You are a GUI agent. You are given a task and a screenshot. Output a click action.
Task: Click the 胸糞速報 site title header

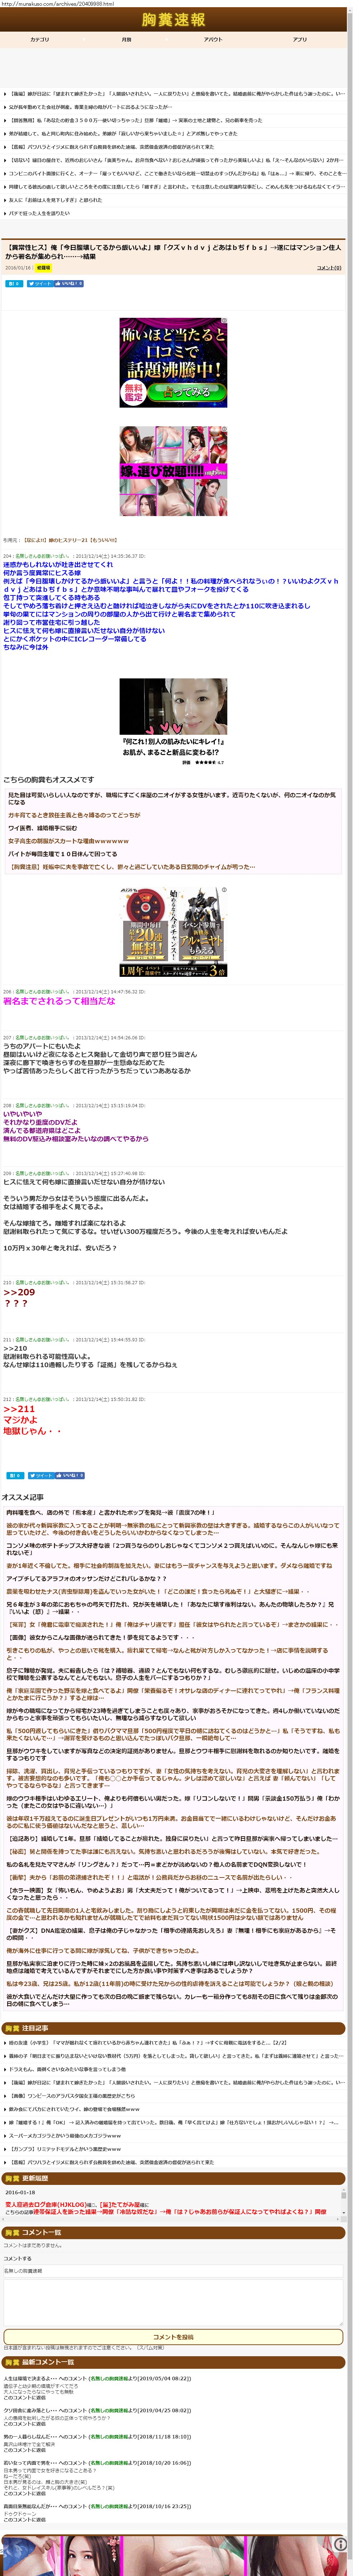[x=173, y=20]
